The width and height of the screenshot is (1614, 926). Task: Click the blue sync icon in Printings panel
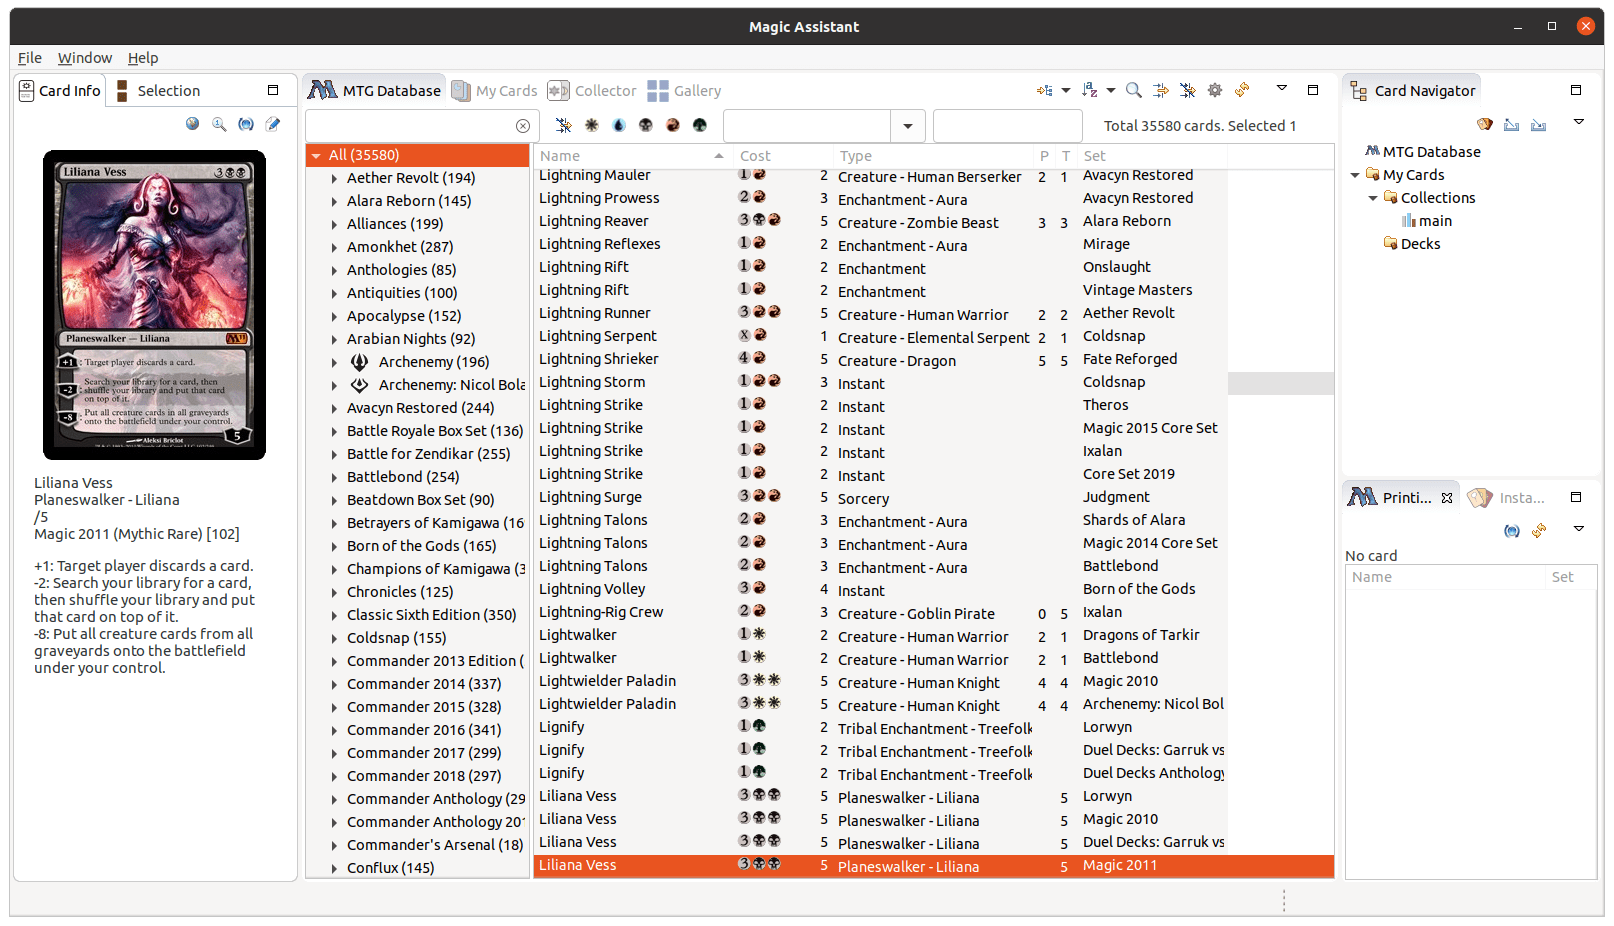(x=1512, y=530)
